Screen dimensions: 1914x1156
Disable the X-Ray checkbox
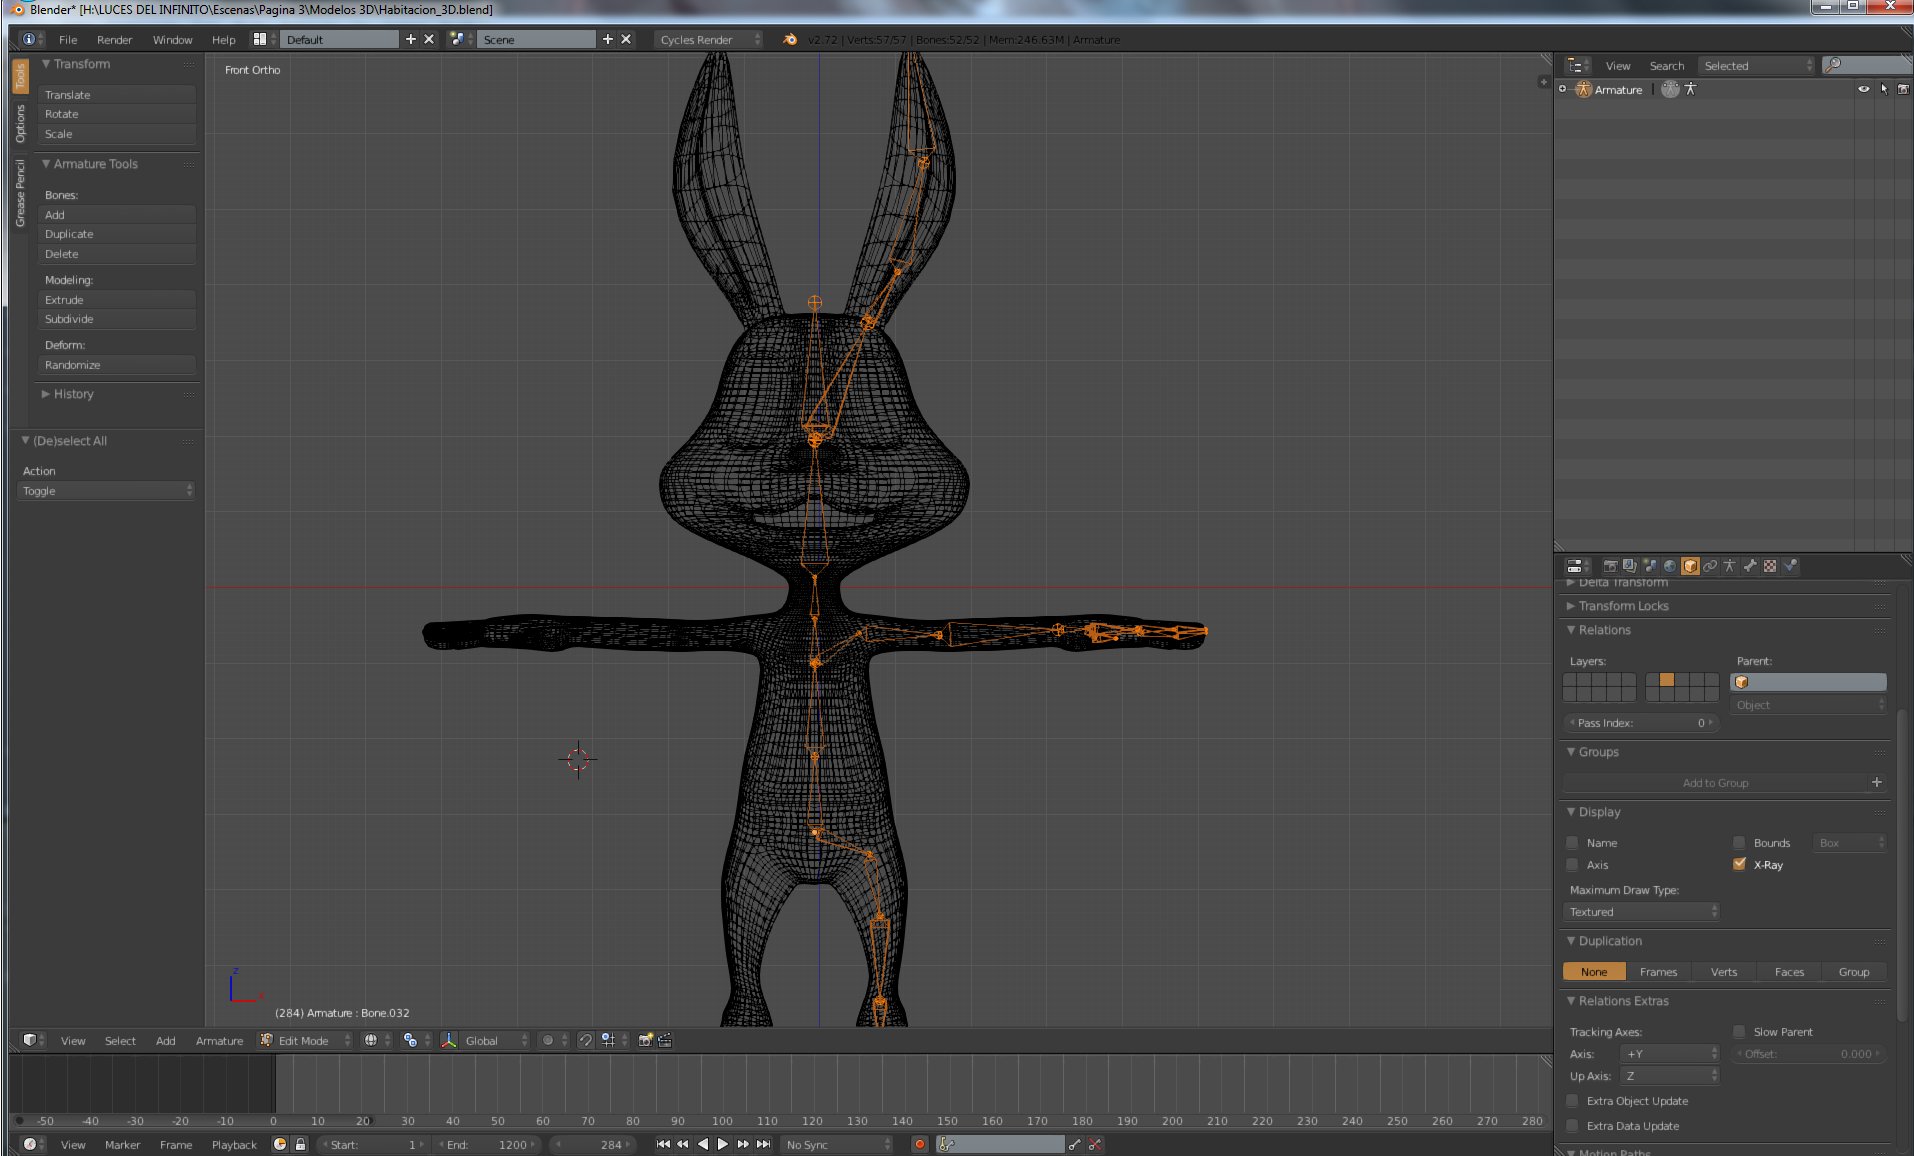click(x=1739, y=864)
